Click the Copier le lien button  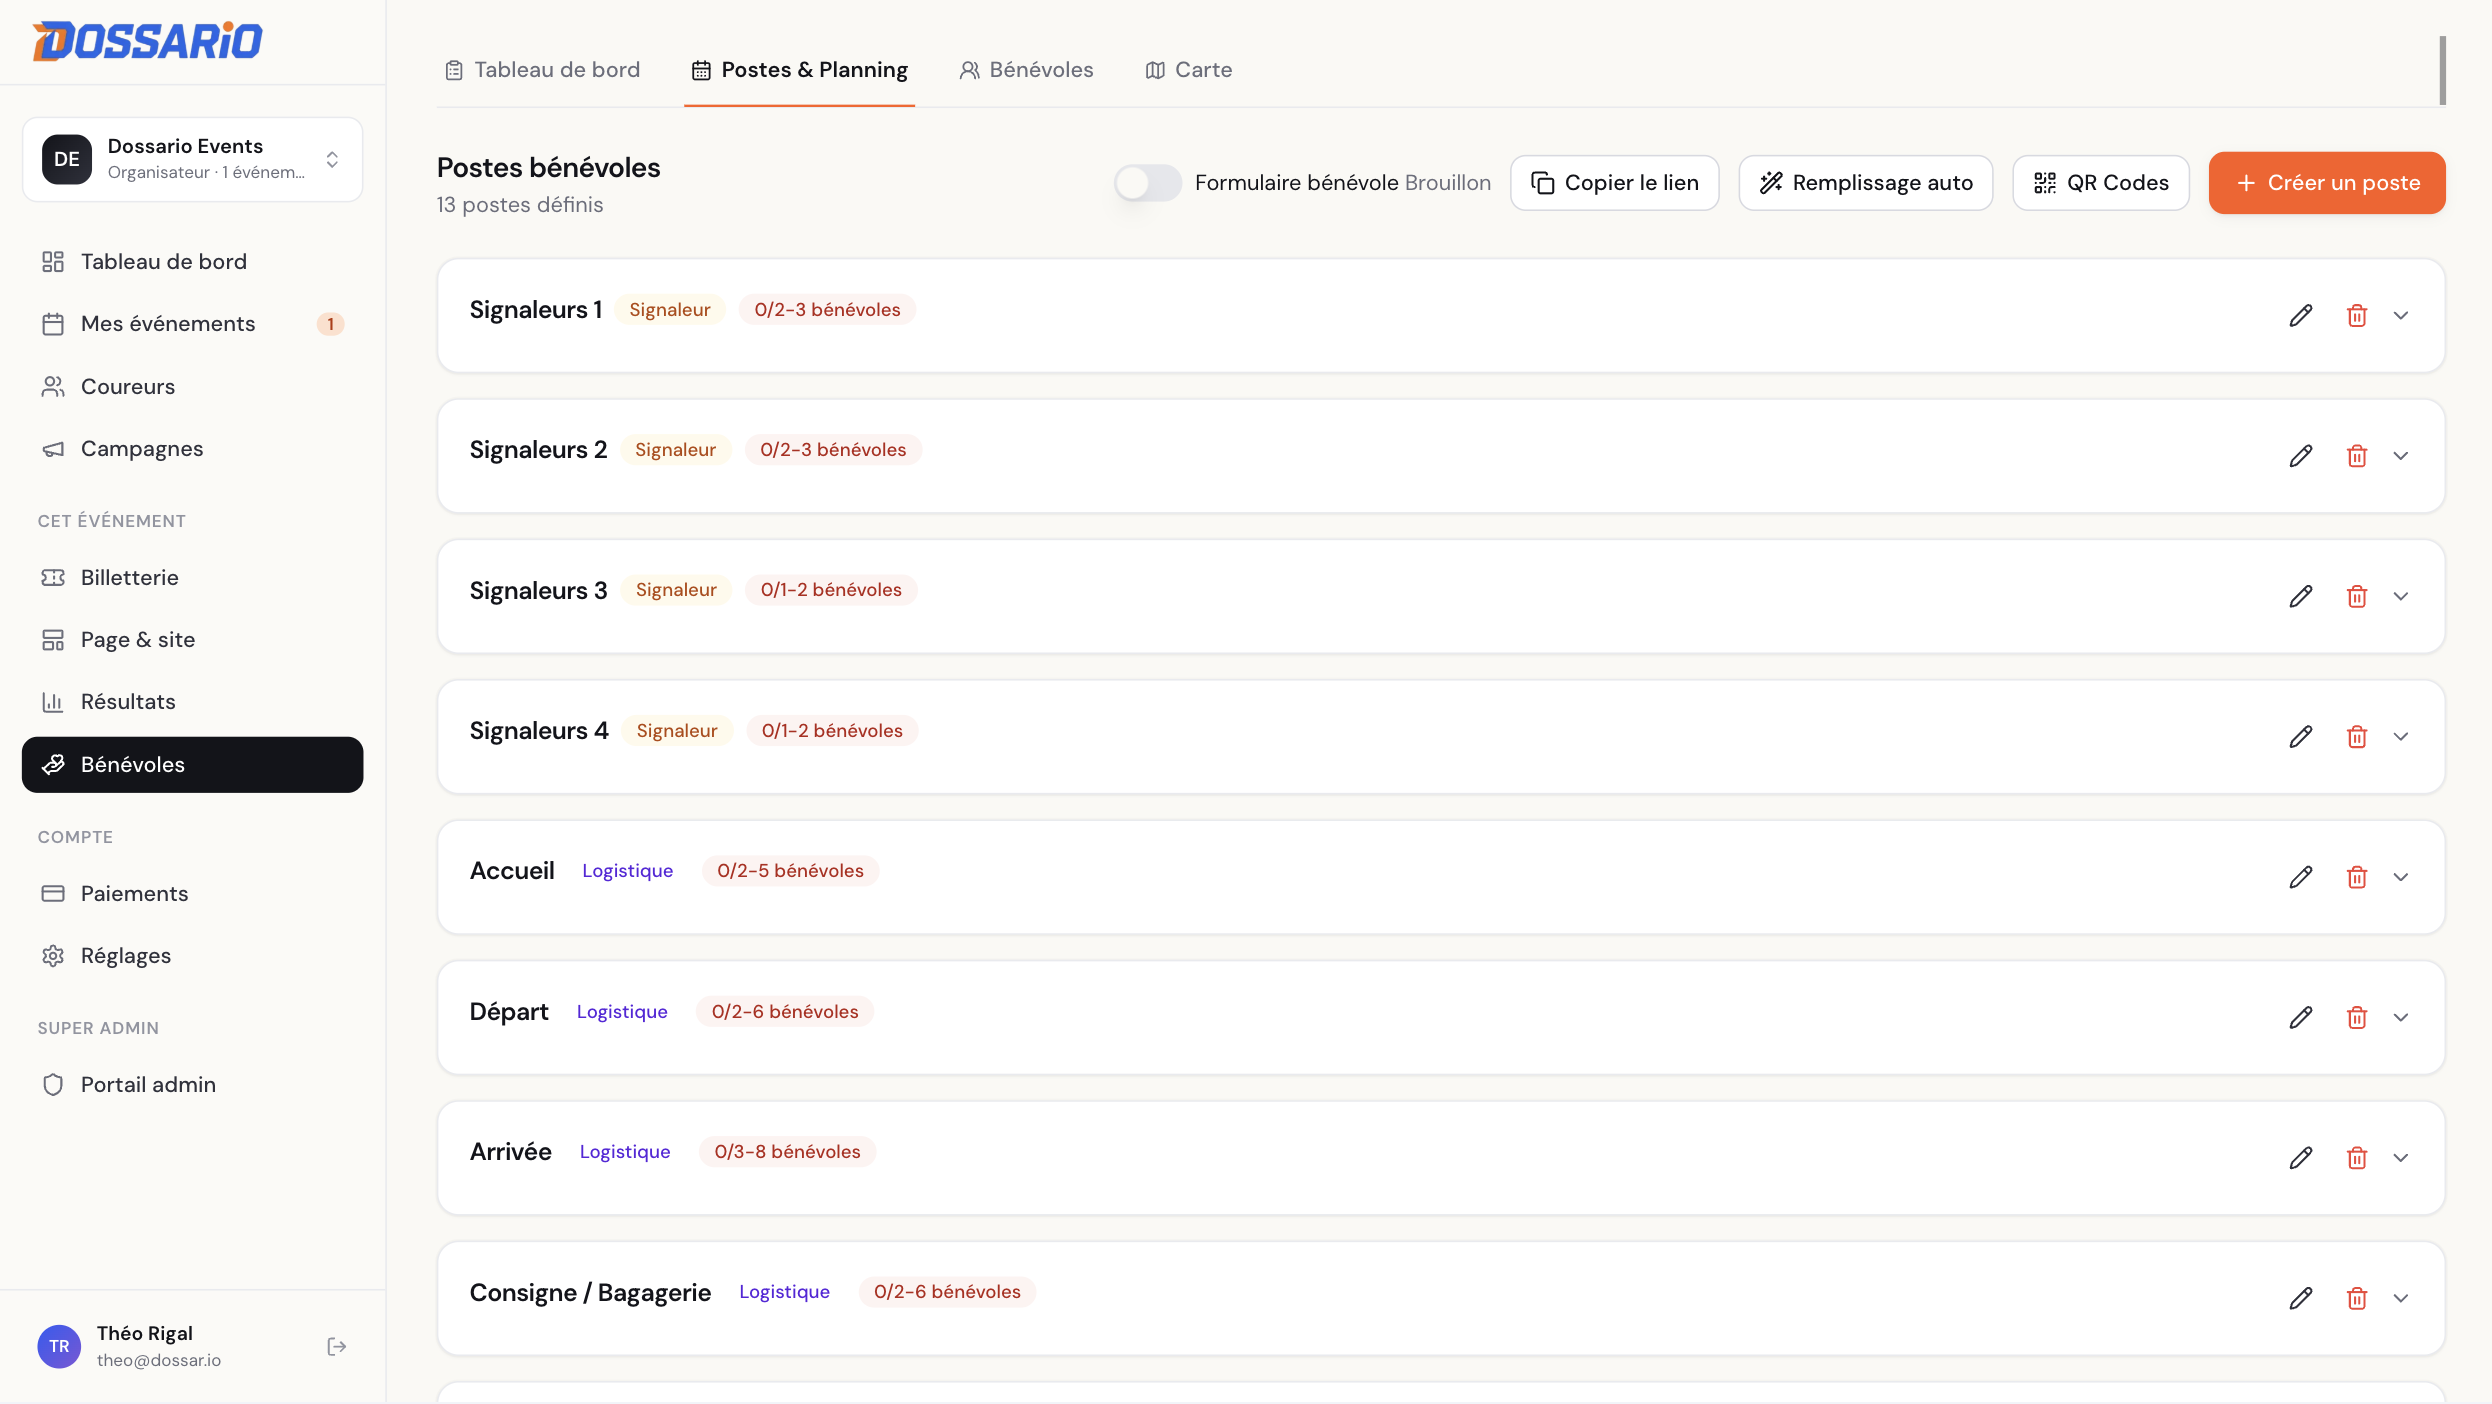[1615, 183]
